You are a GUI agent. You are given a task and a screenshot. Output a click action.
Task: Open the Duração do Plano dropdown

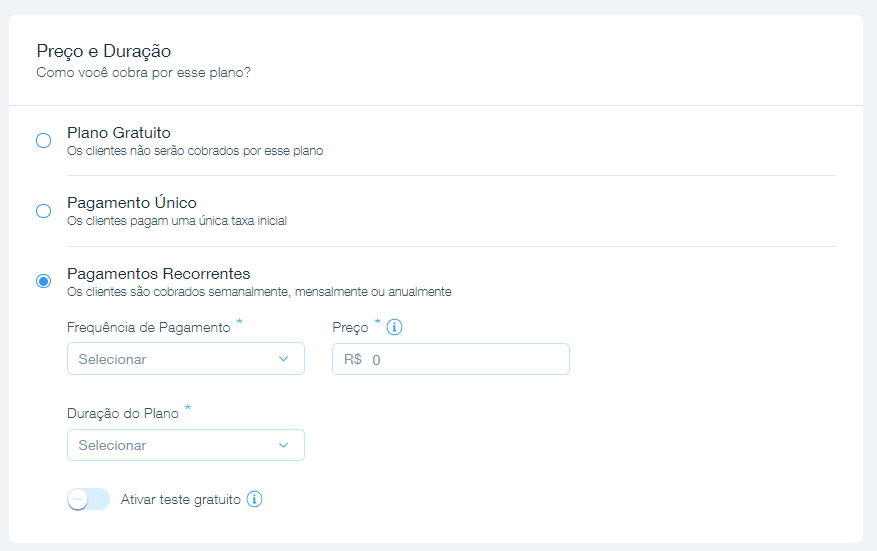pyautogui.click(x=186, y=445)
